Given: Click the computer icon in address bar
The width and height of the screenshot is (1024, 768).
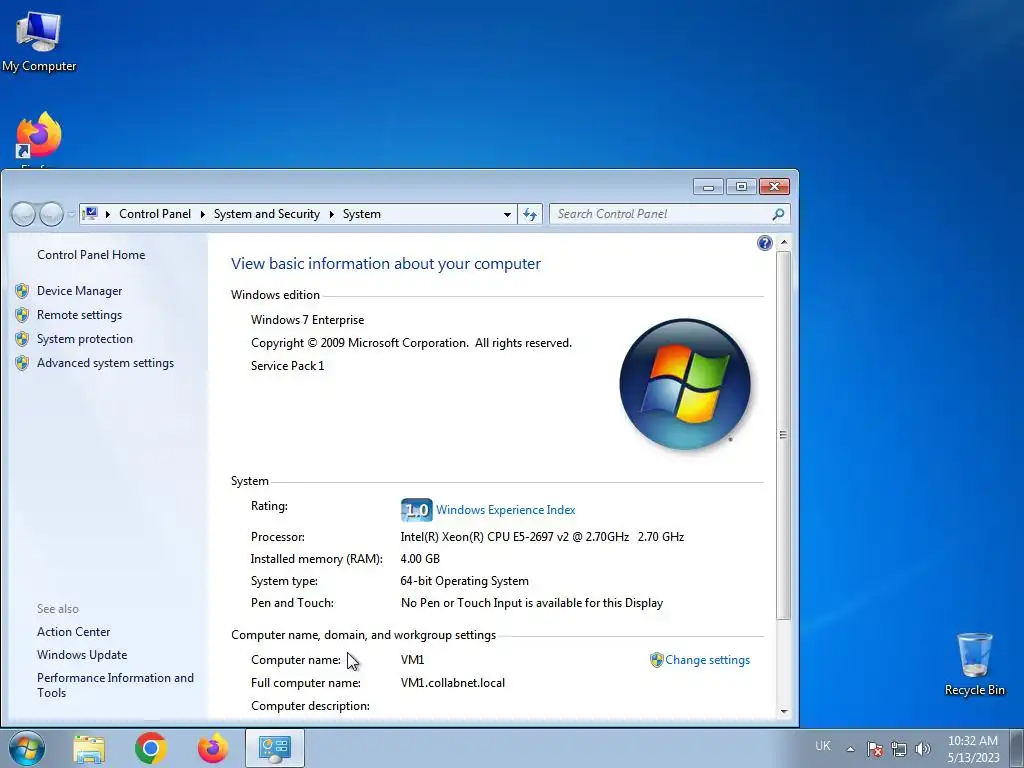Looking at the screenshot, I should [x=91, y=214].
